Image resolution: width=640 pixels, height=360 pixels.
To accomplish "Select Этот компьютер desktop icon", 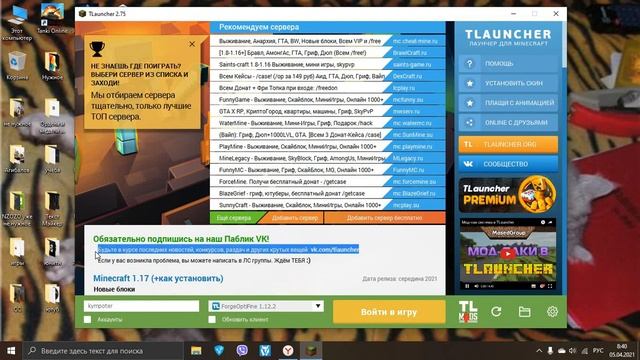I will (x=17, y=23).
